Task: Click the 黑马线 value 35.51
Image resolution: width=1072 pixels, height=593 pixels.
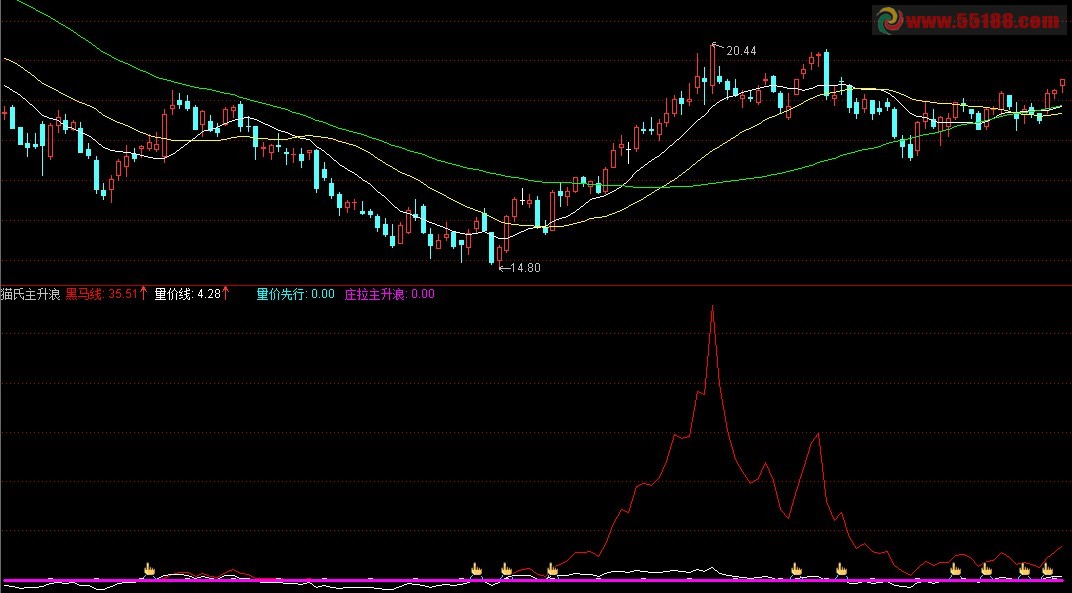Action: [122, 295]
